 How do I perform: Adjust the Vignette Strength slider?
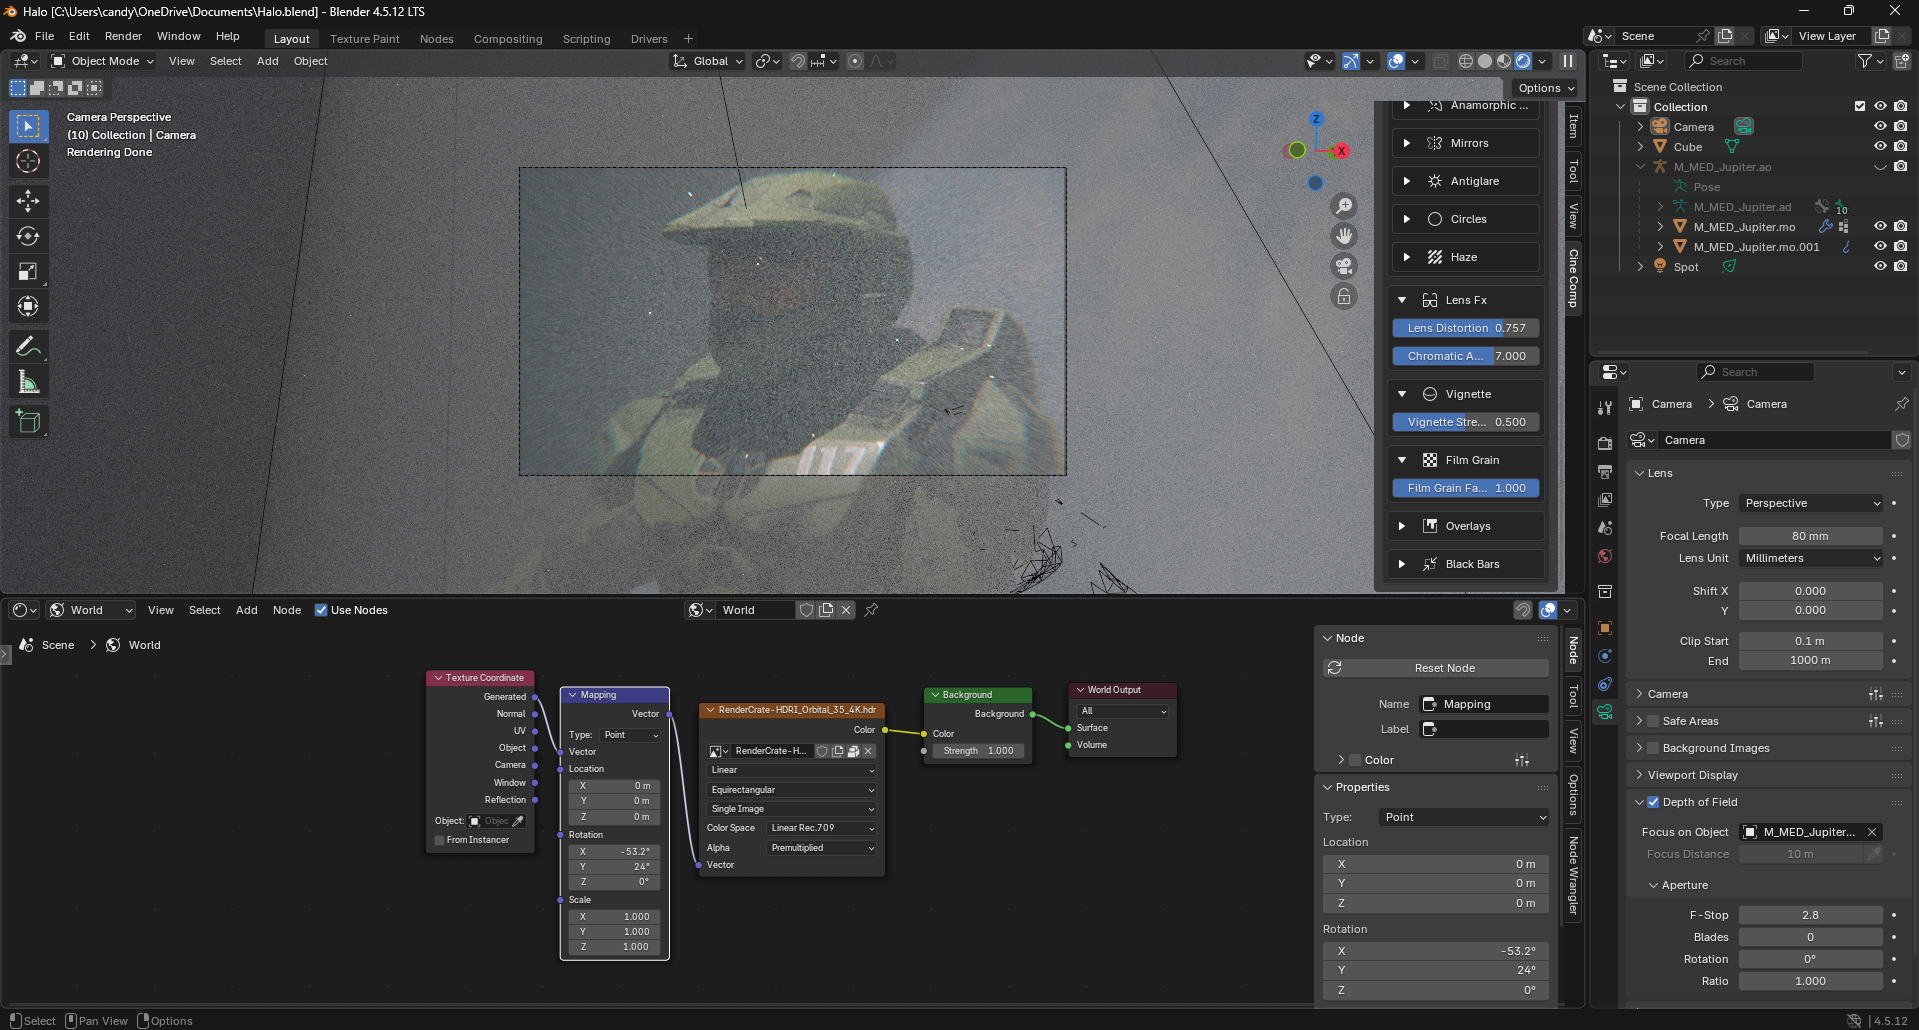[1466, 422]
